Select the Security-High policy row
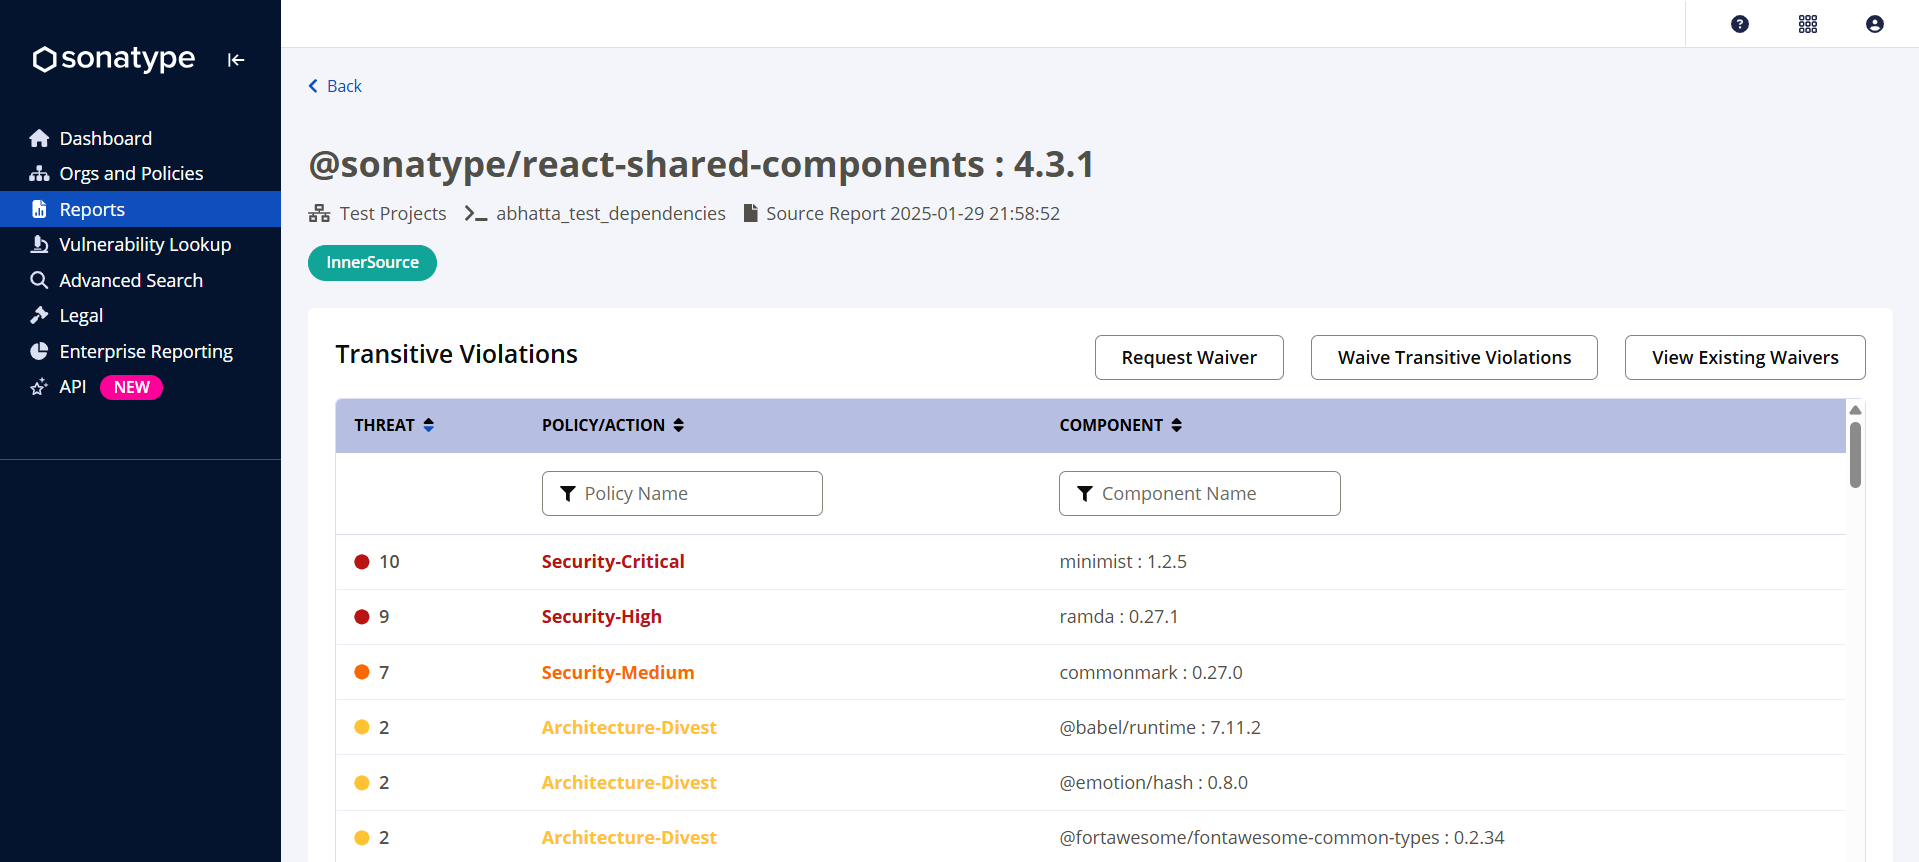The height and width of the screenshot is (862, 1919). click(x=1090, y=617)
